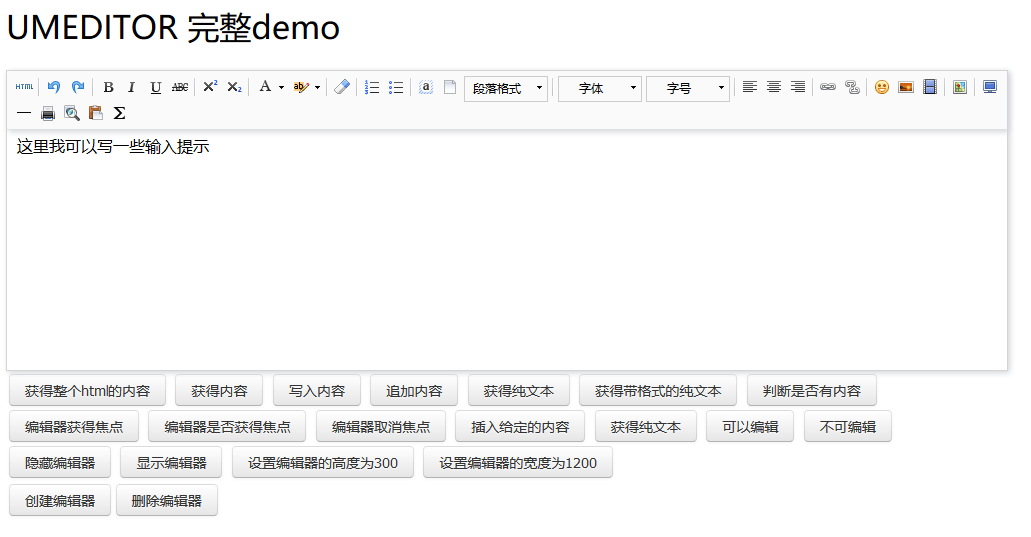
Task: Insert a map
Action: pos(960,87)
